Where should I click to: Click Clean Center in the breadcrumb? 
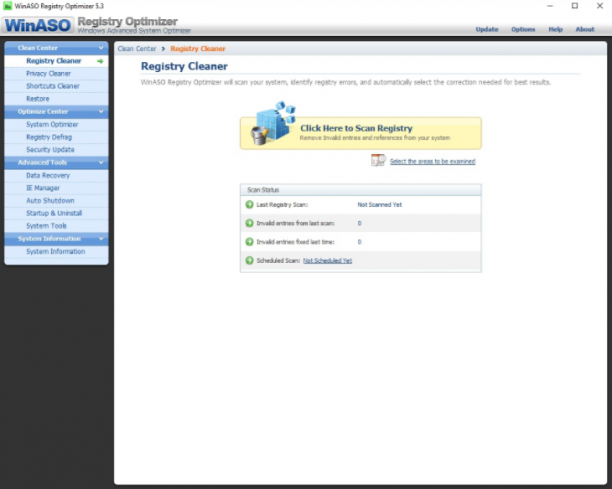pos(137,49)
